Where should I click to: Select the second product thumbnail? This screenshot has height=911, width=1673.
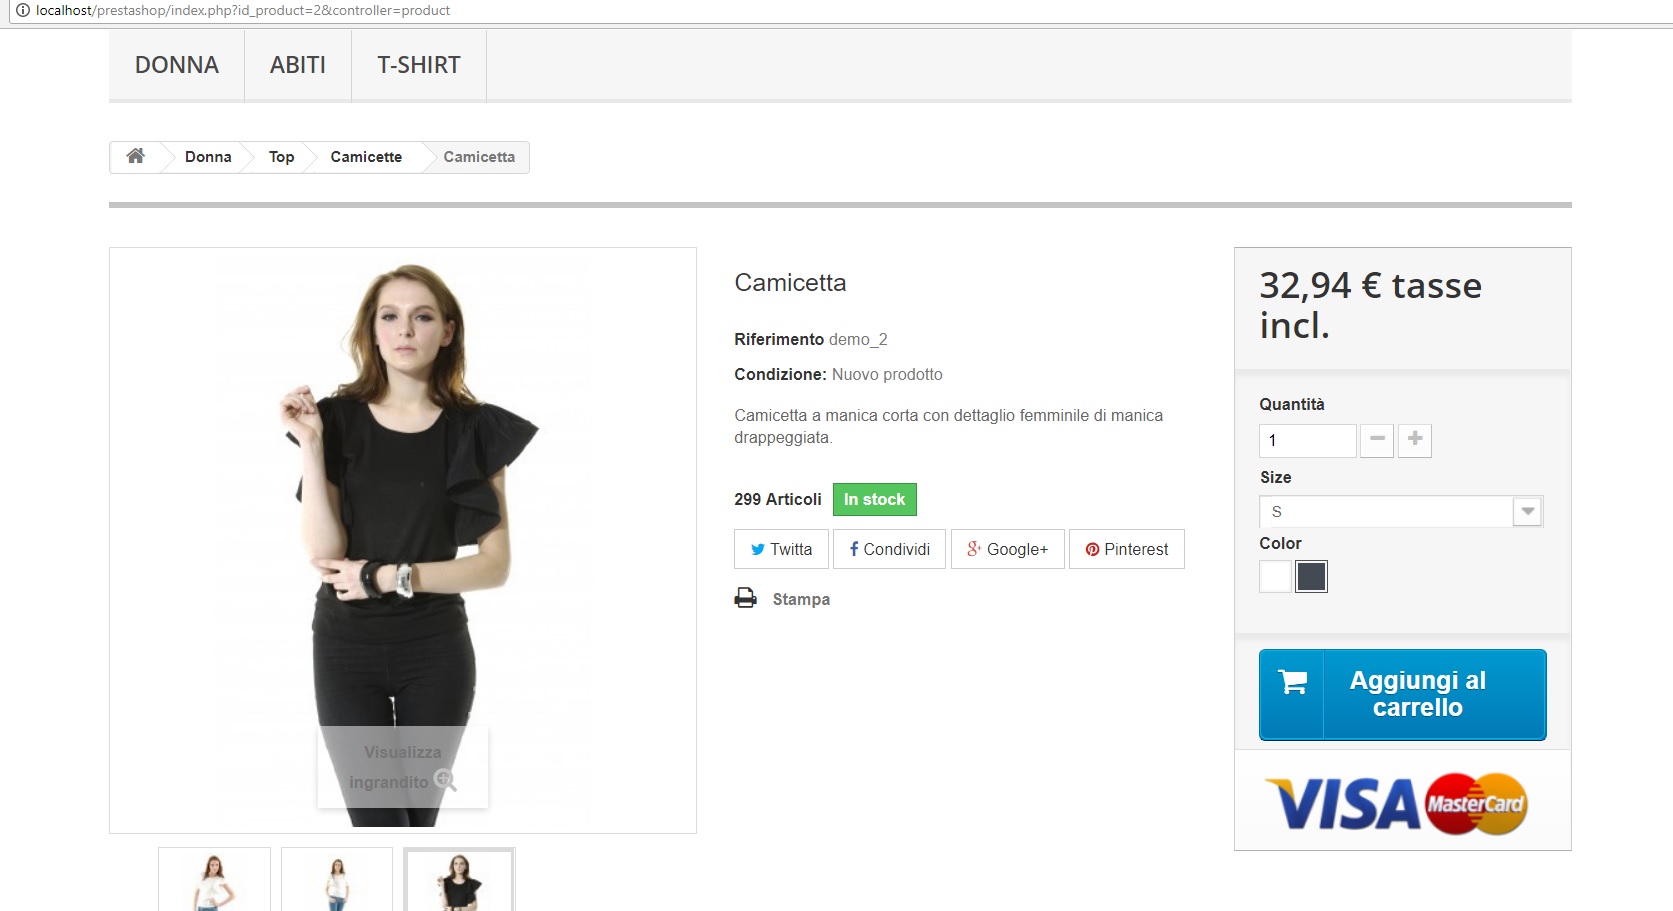click(x=337, y=880)
